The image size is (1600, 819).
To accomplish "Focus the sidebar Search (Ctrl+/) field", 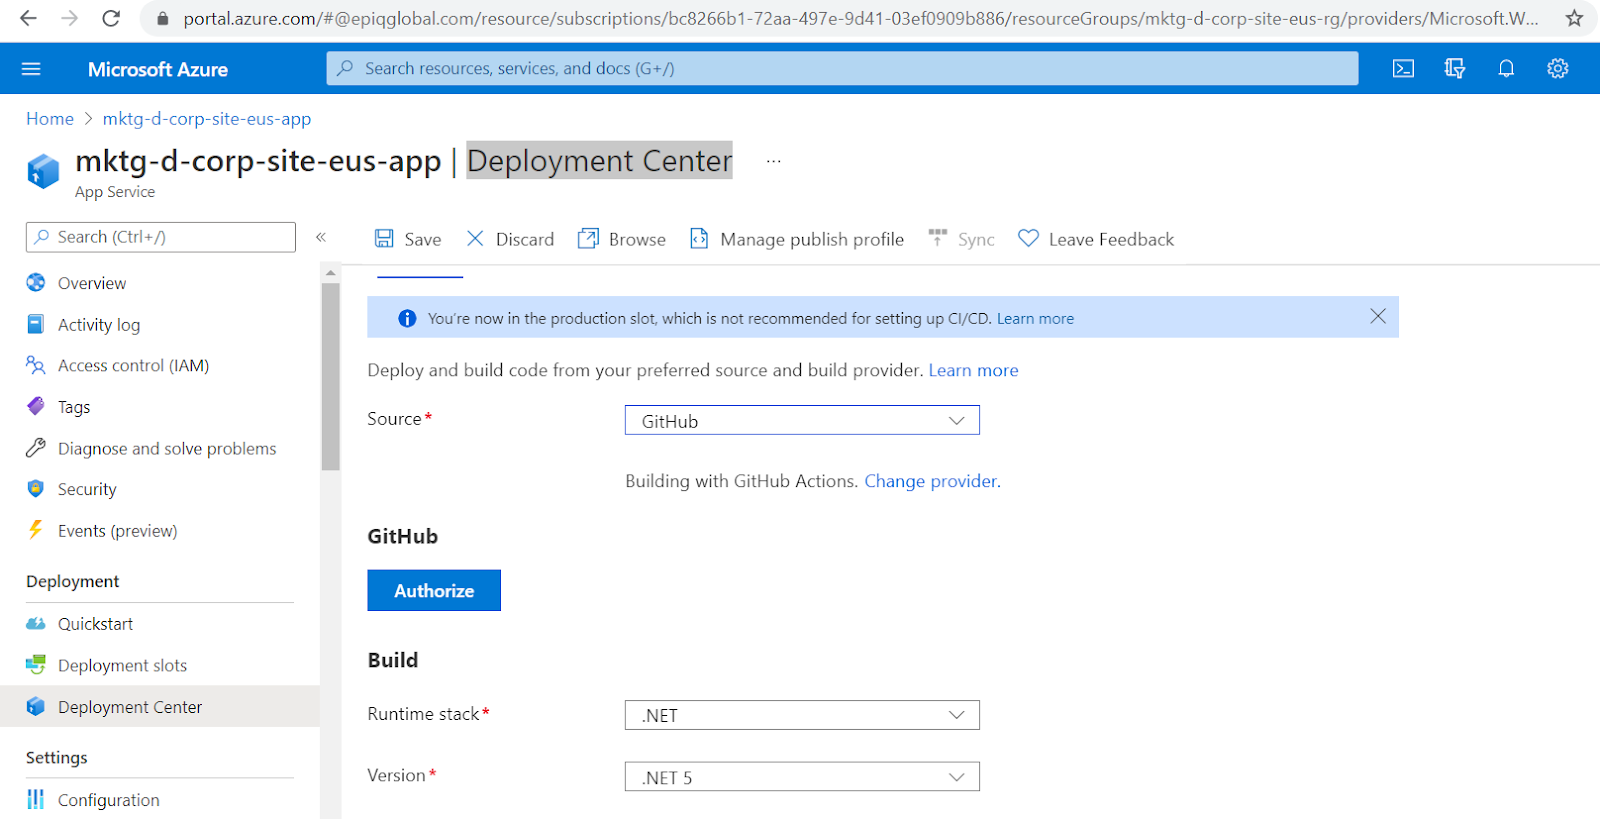I will pos(161,237).
